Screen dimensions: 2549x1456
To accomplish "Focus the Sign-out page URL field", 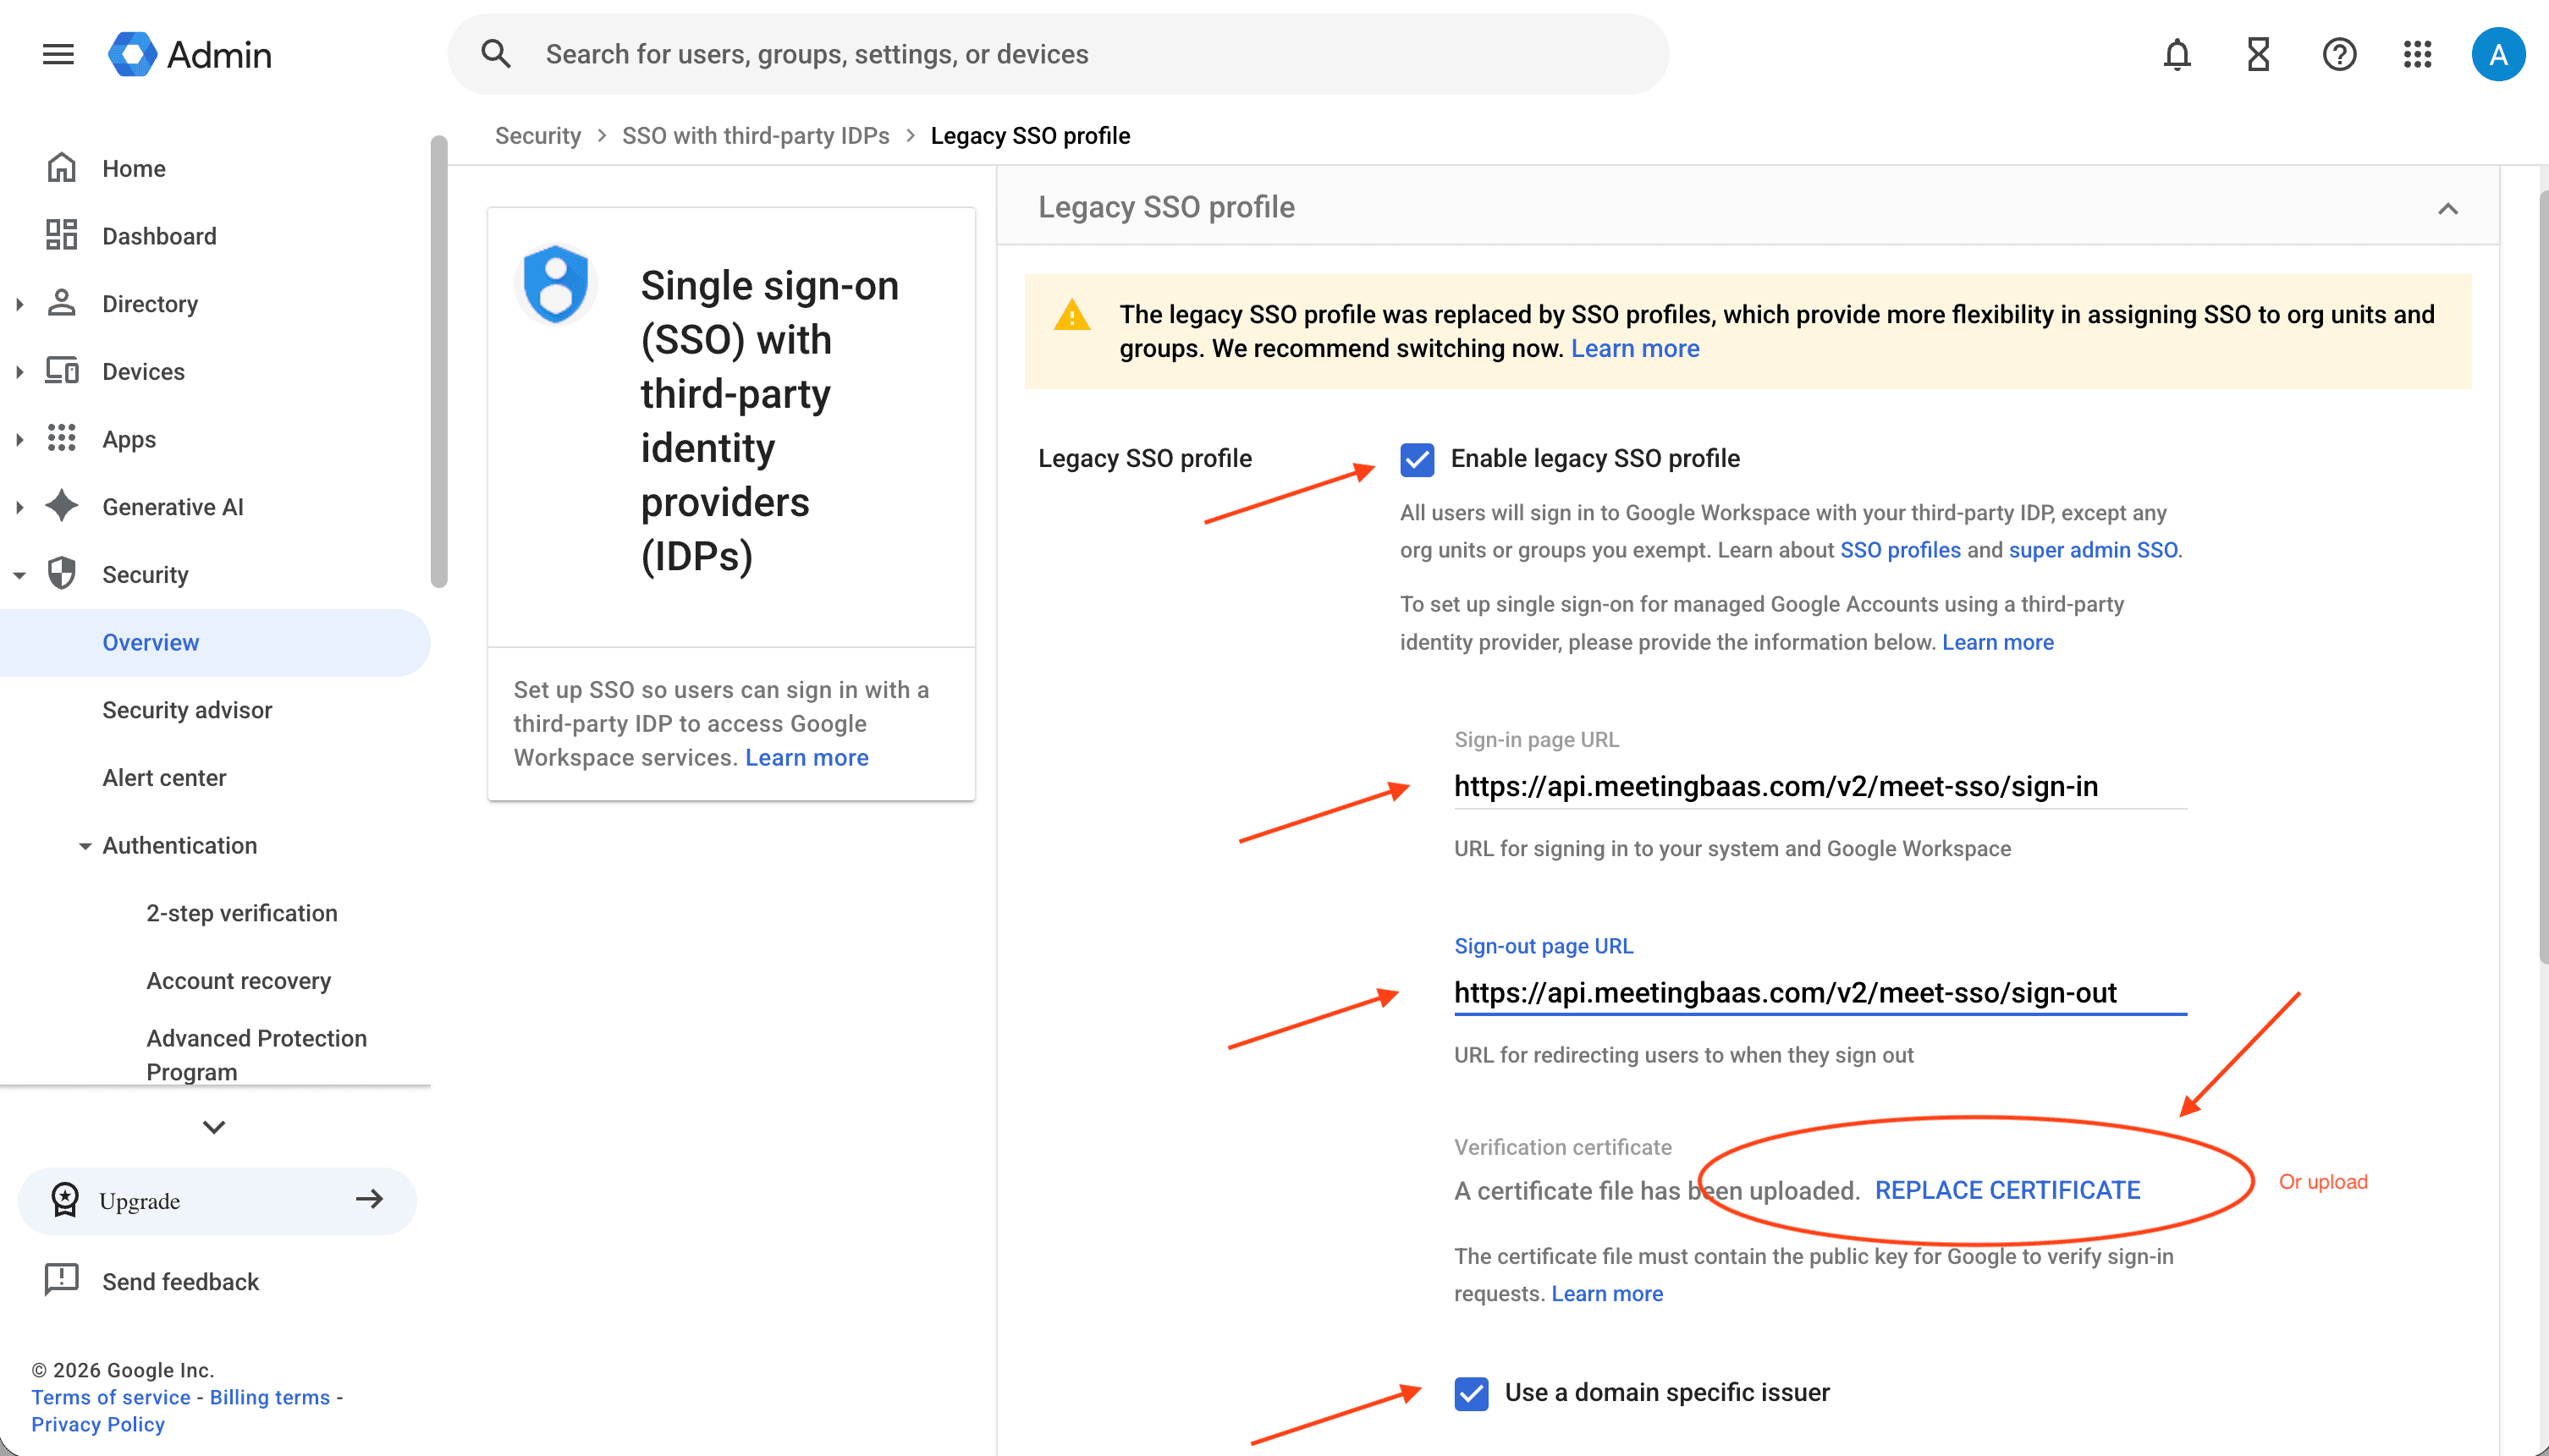I will [1820, 993].
